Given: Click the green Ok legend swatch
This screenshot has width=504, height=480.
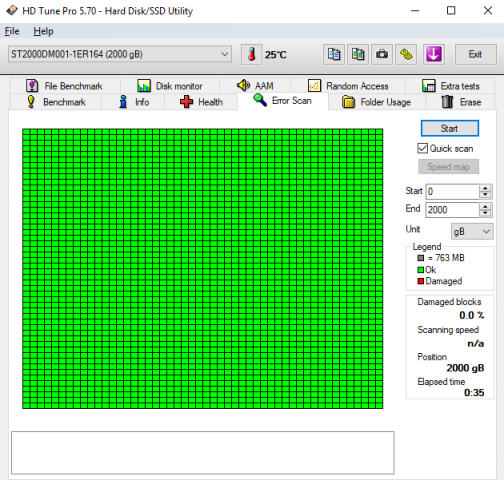Looking at the screenshot, I should coord(421,270).
